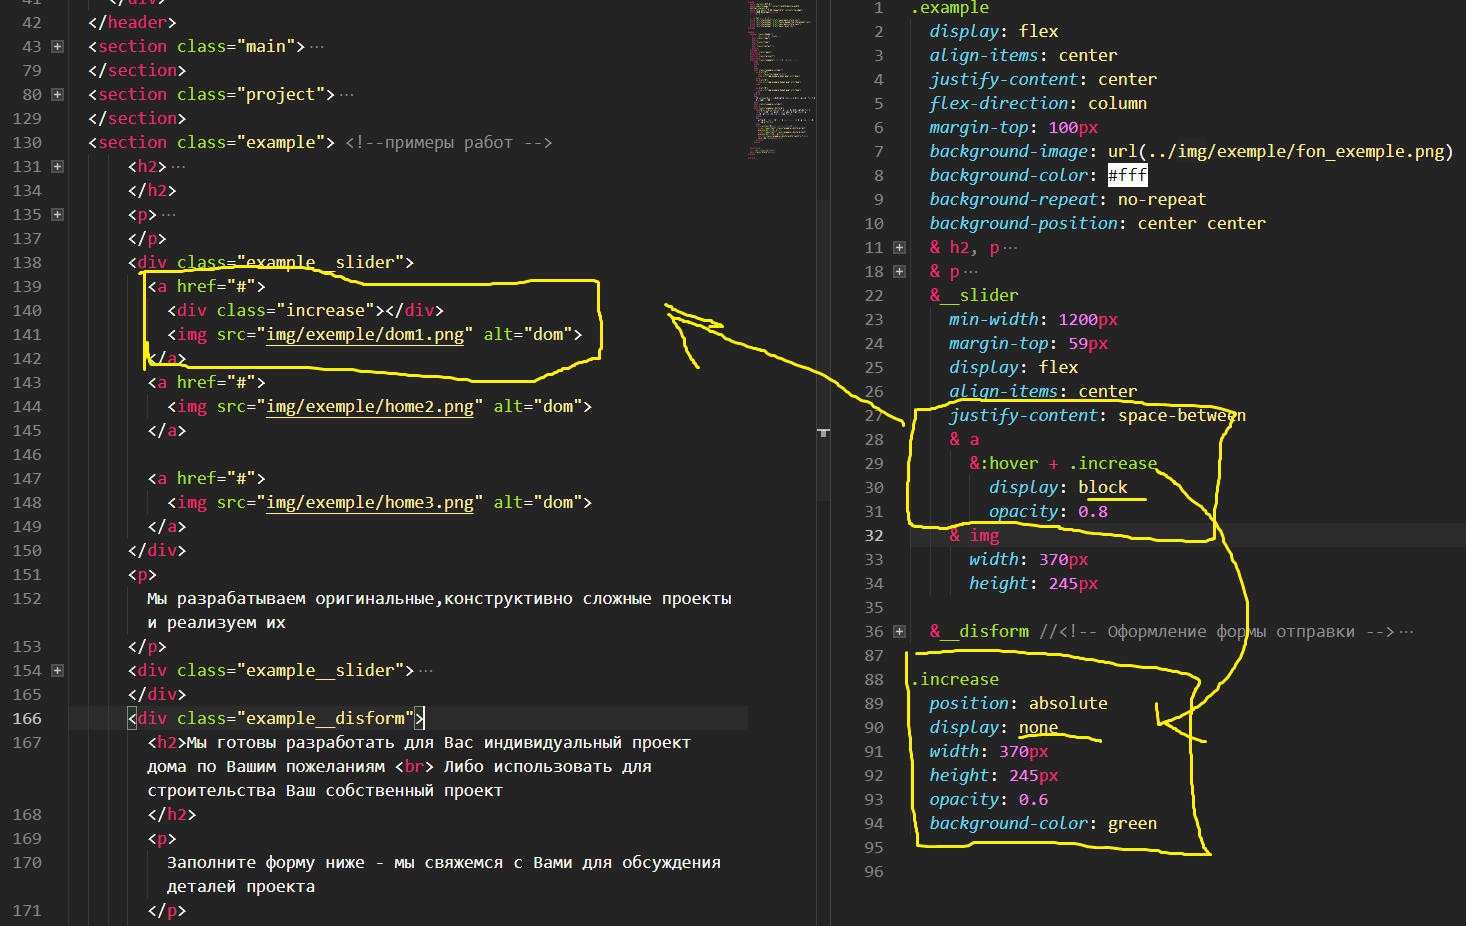Click the text "Мы разрабатываем оригинальные" paragraph
This screenshot has width=1466, height=926.
pyautogui.click(x=439, y=611)
